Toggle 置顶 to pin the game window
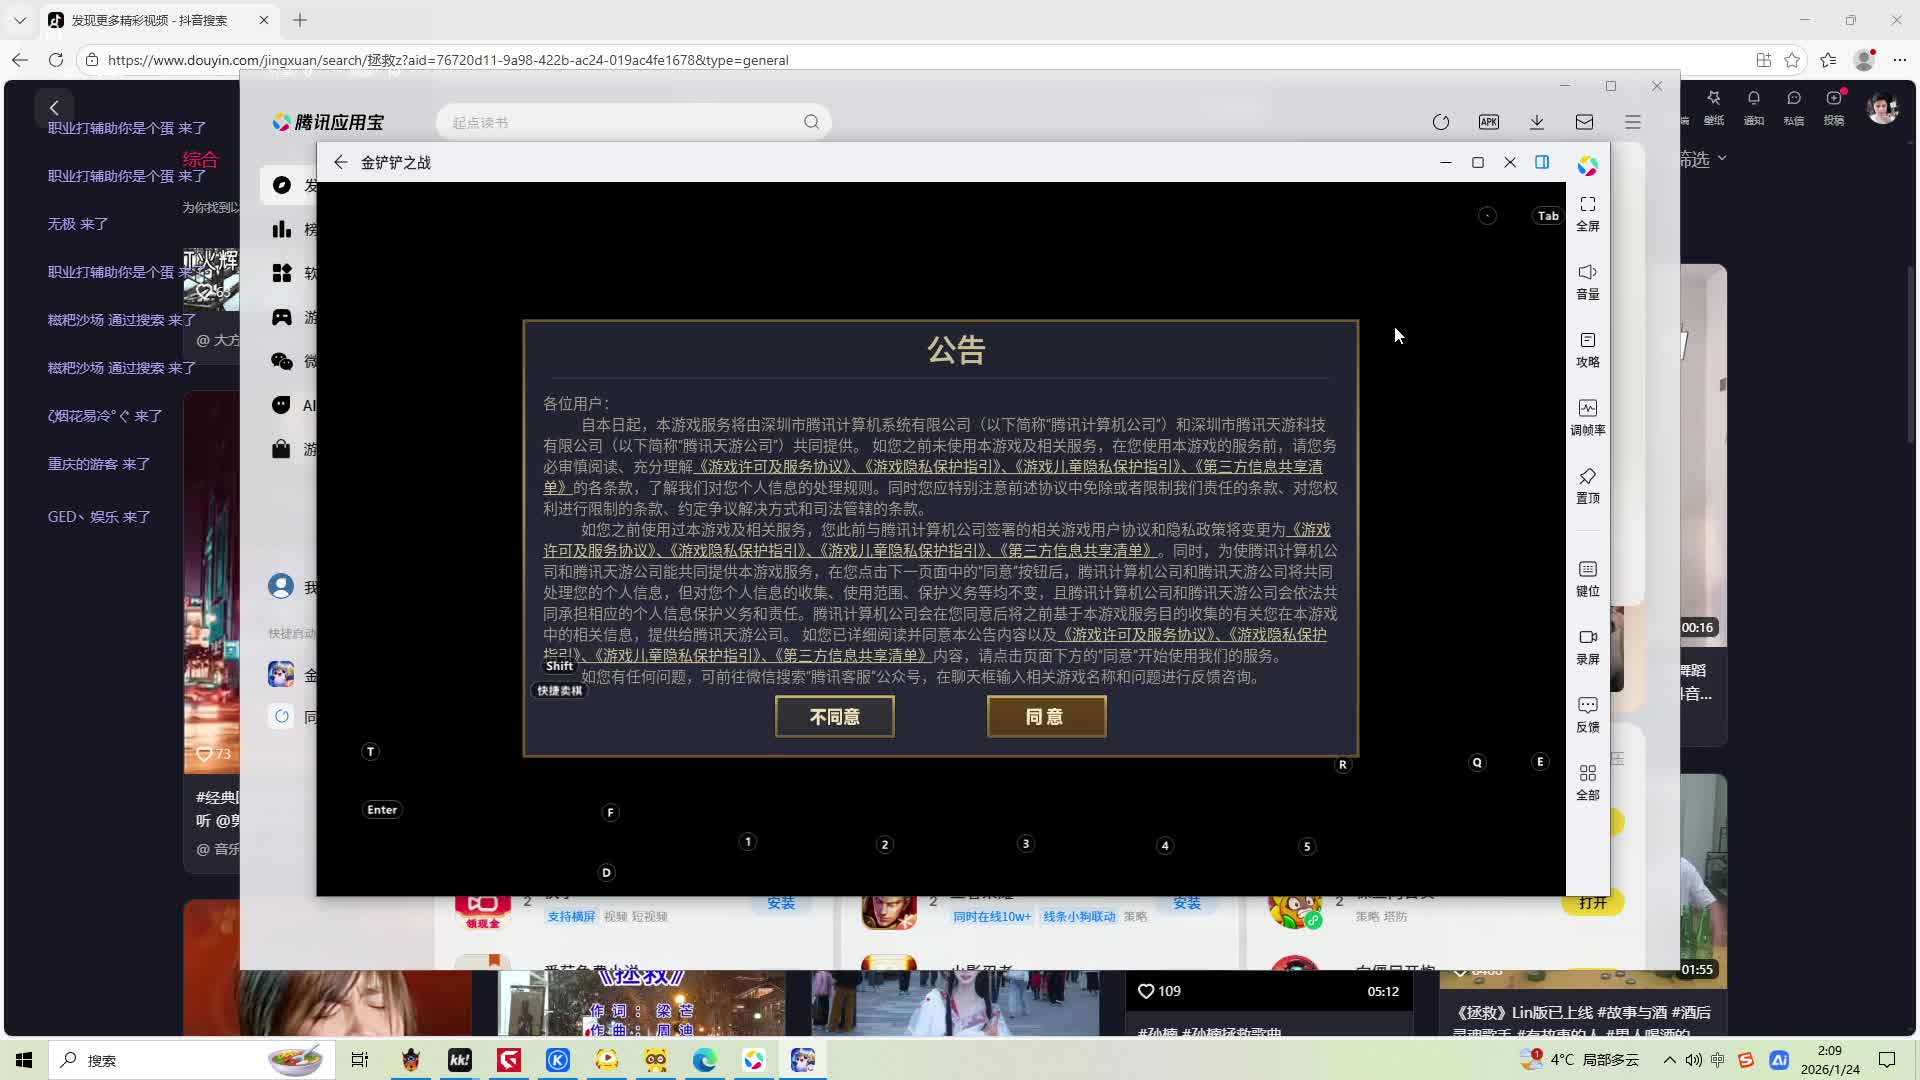The width and height of the screenshot is (1920, 1080). pyautogui.click(x=1587, y=486)
